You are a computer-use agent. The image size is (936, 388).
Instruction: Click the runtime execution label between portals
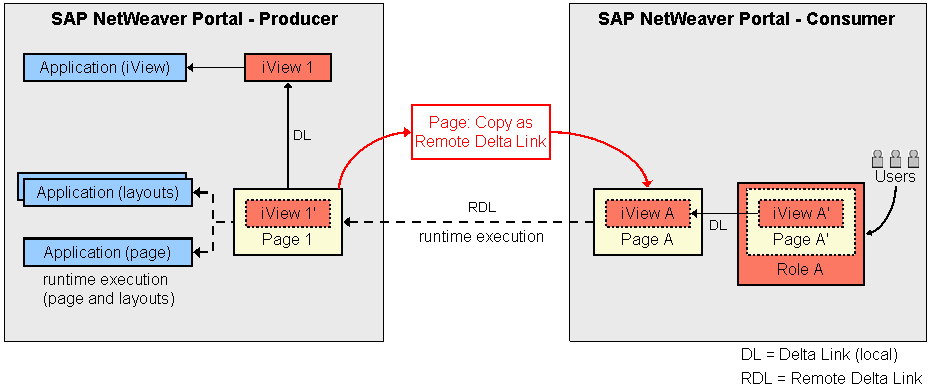(x=481, y=236)
